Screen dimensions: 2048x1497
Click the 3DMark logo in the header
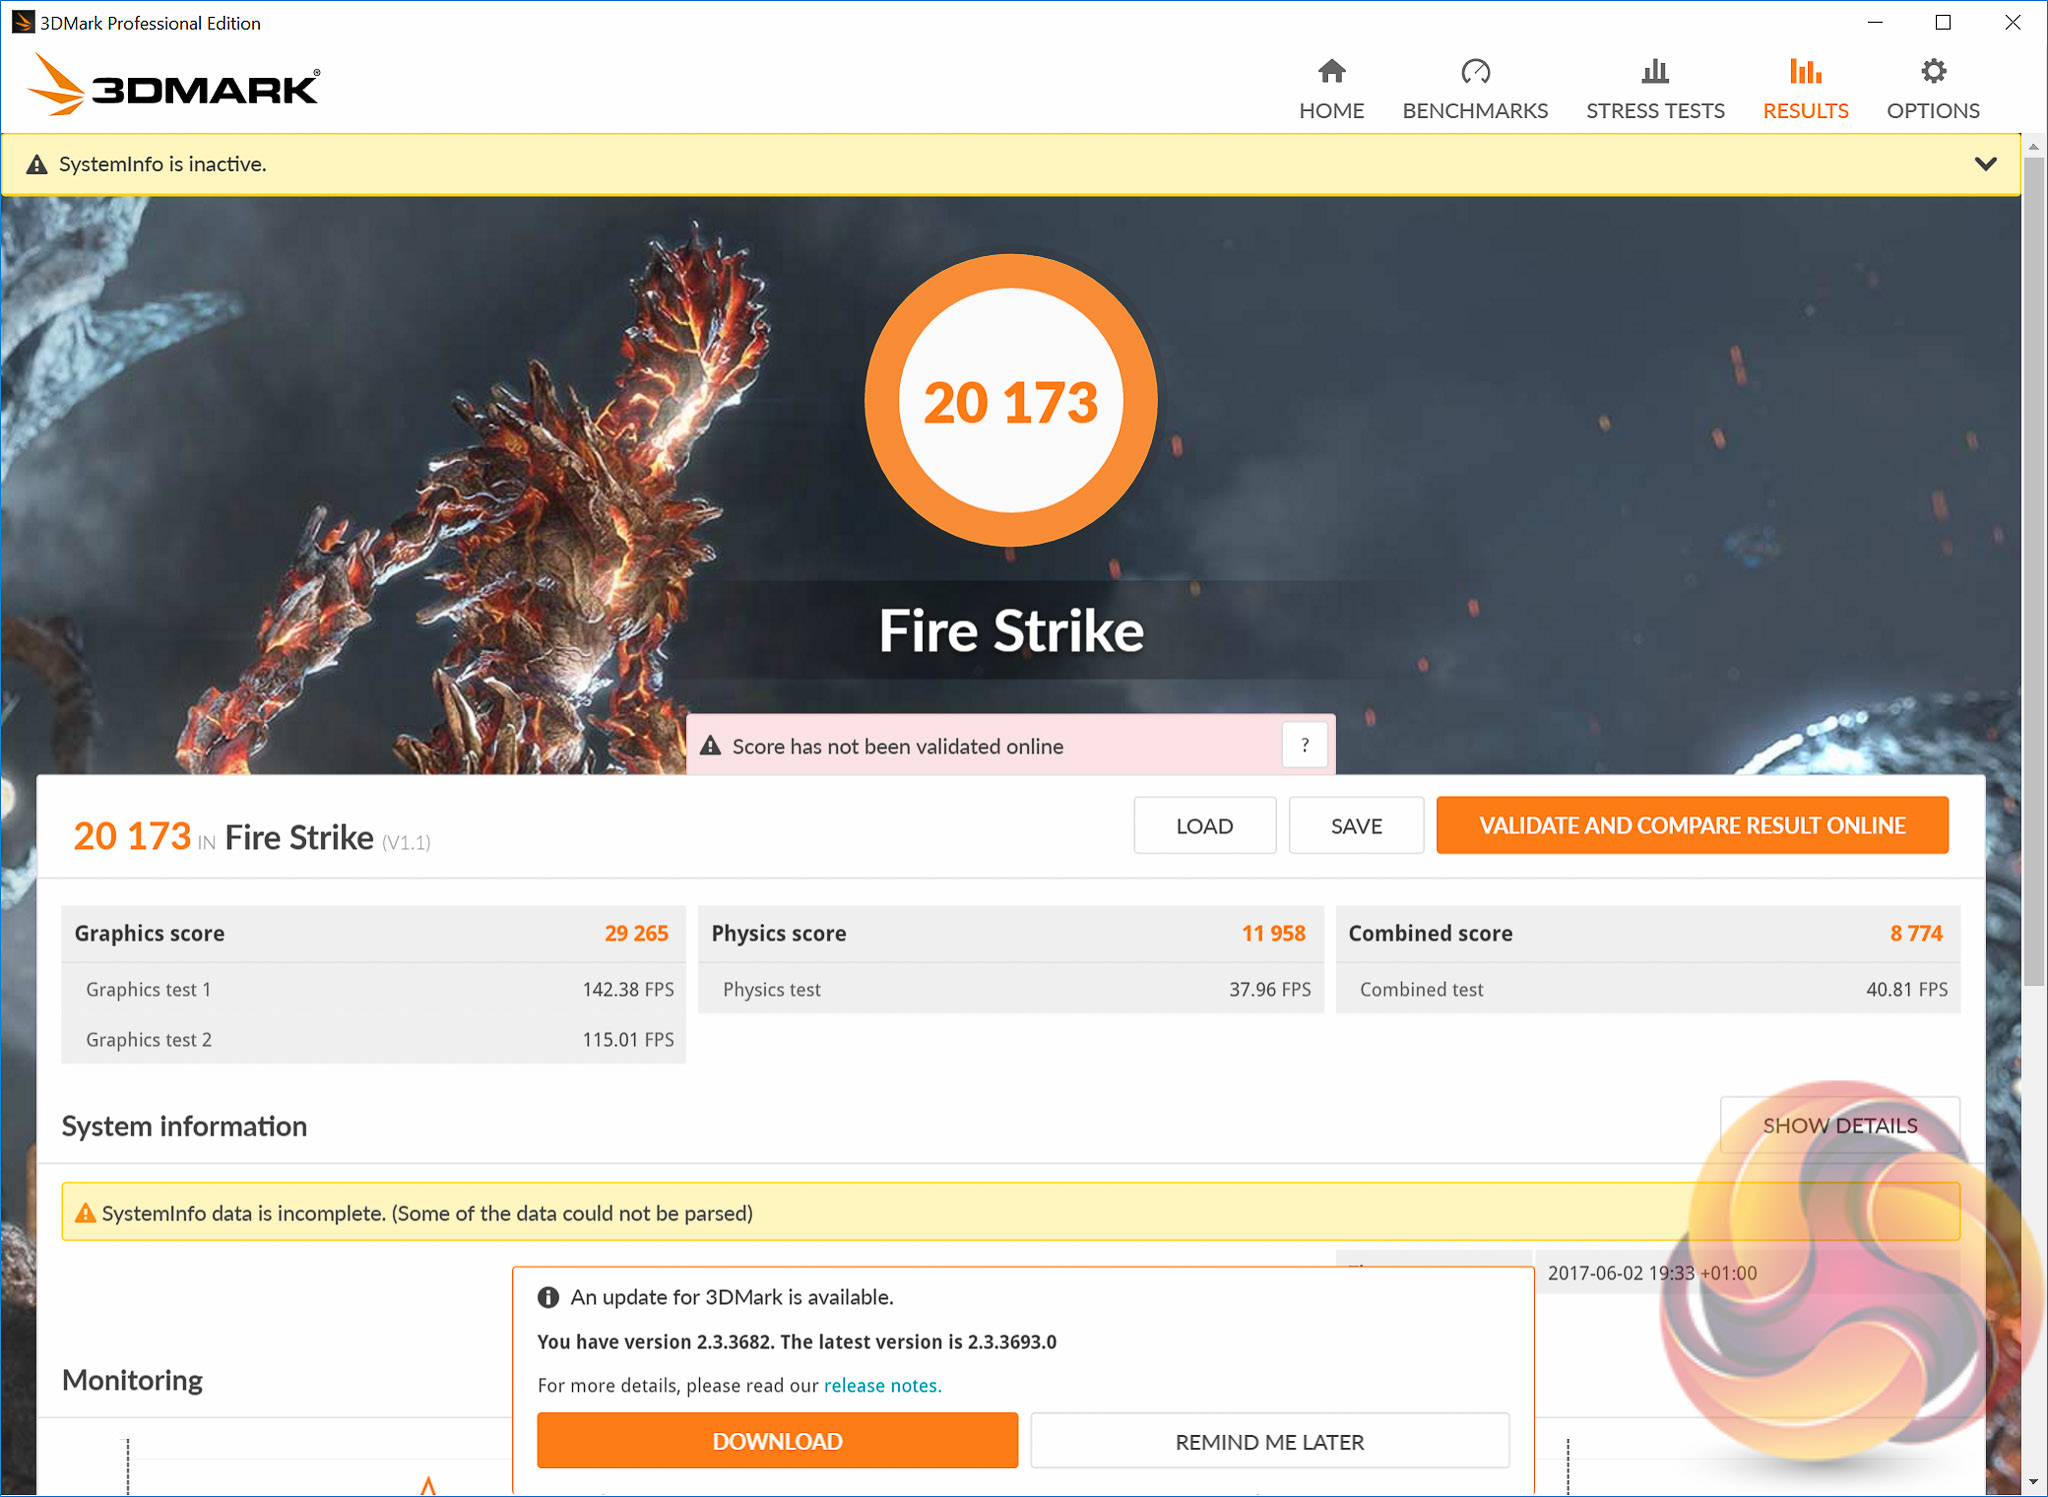(x=174, y=86)
